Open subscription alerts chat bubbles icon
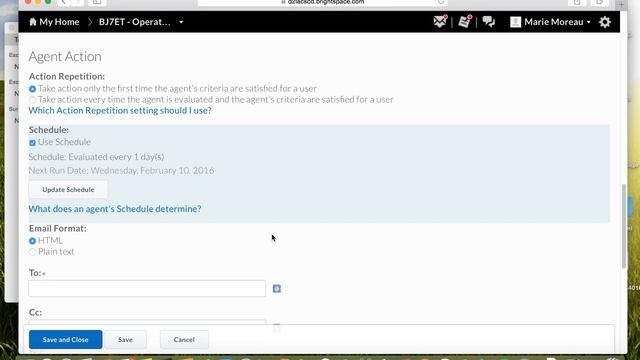Viewport: 640px width, 360px height. tap(489, 22)
